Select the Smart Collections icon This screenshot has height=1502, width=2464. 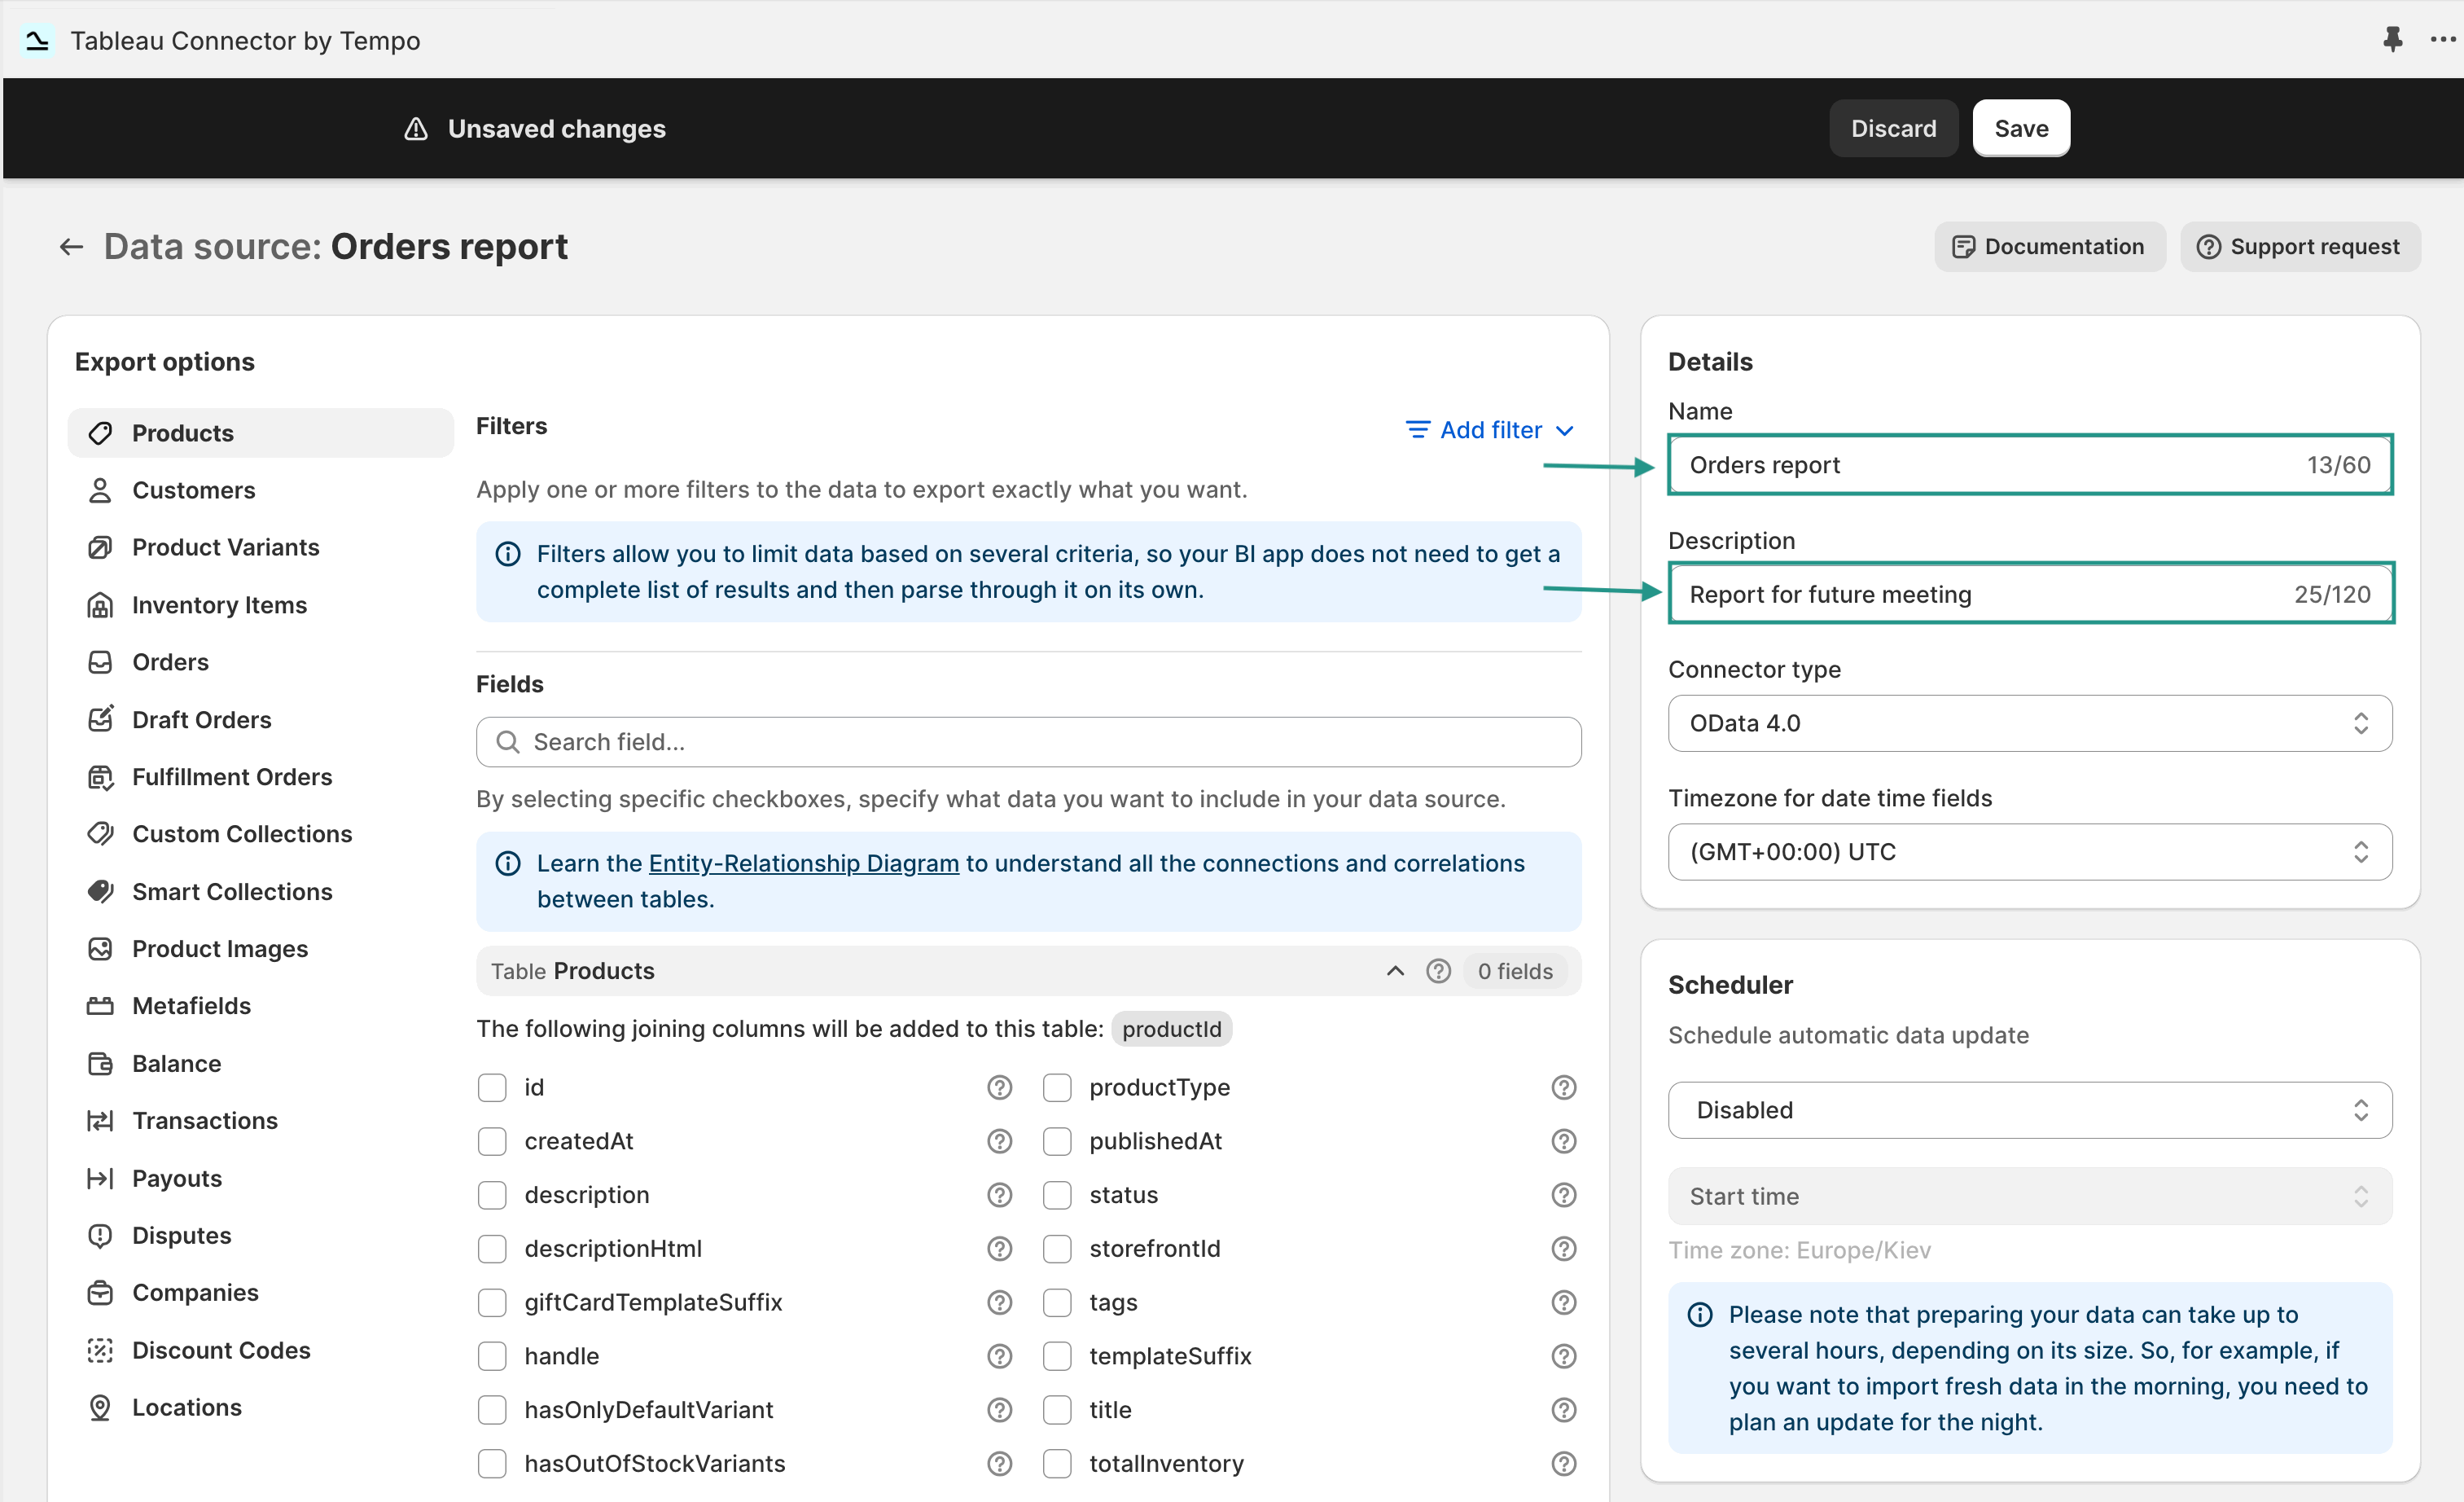(x=100, y=891)
